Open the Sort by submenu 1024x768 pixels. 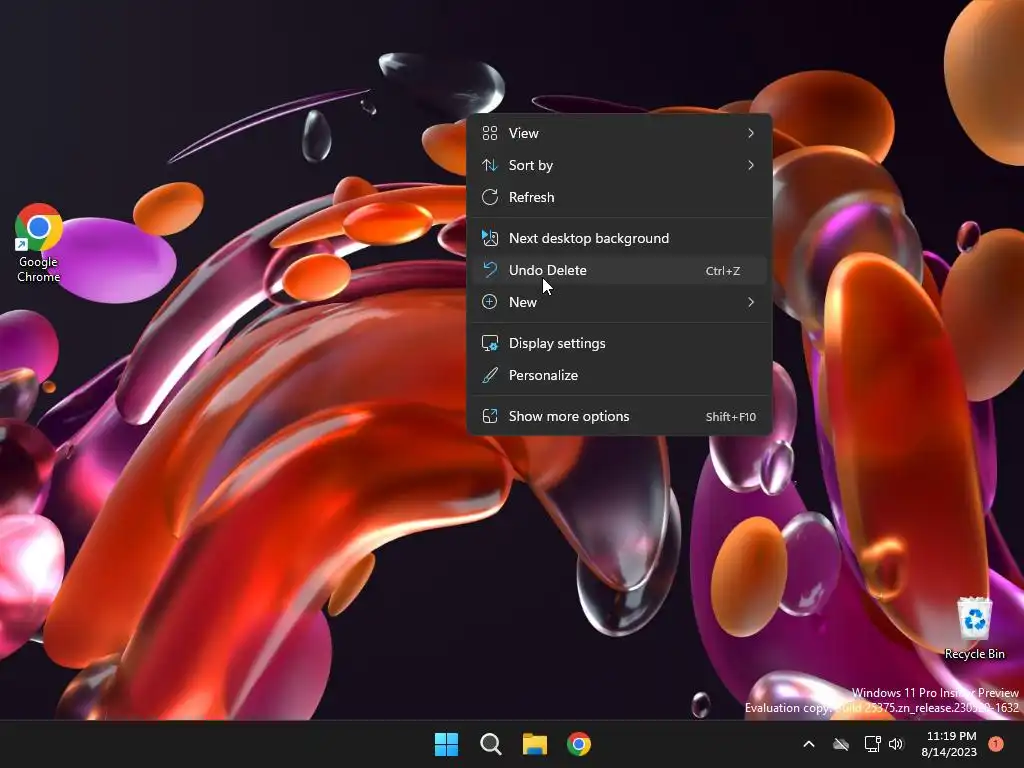tap(619, 165)
